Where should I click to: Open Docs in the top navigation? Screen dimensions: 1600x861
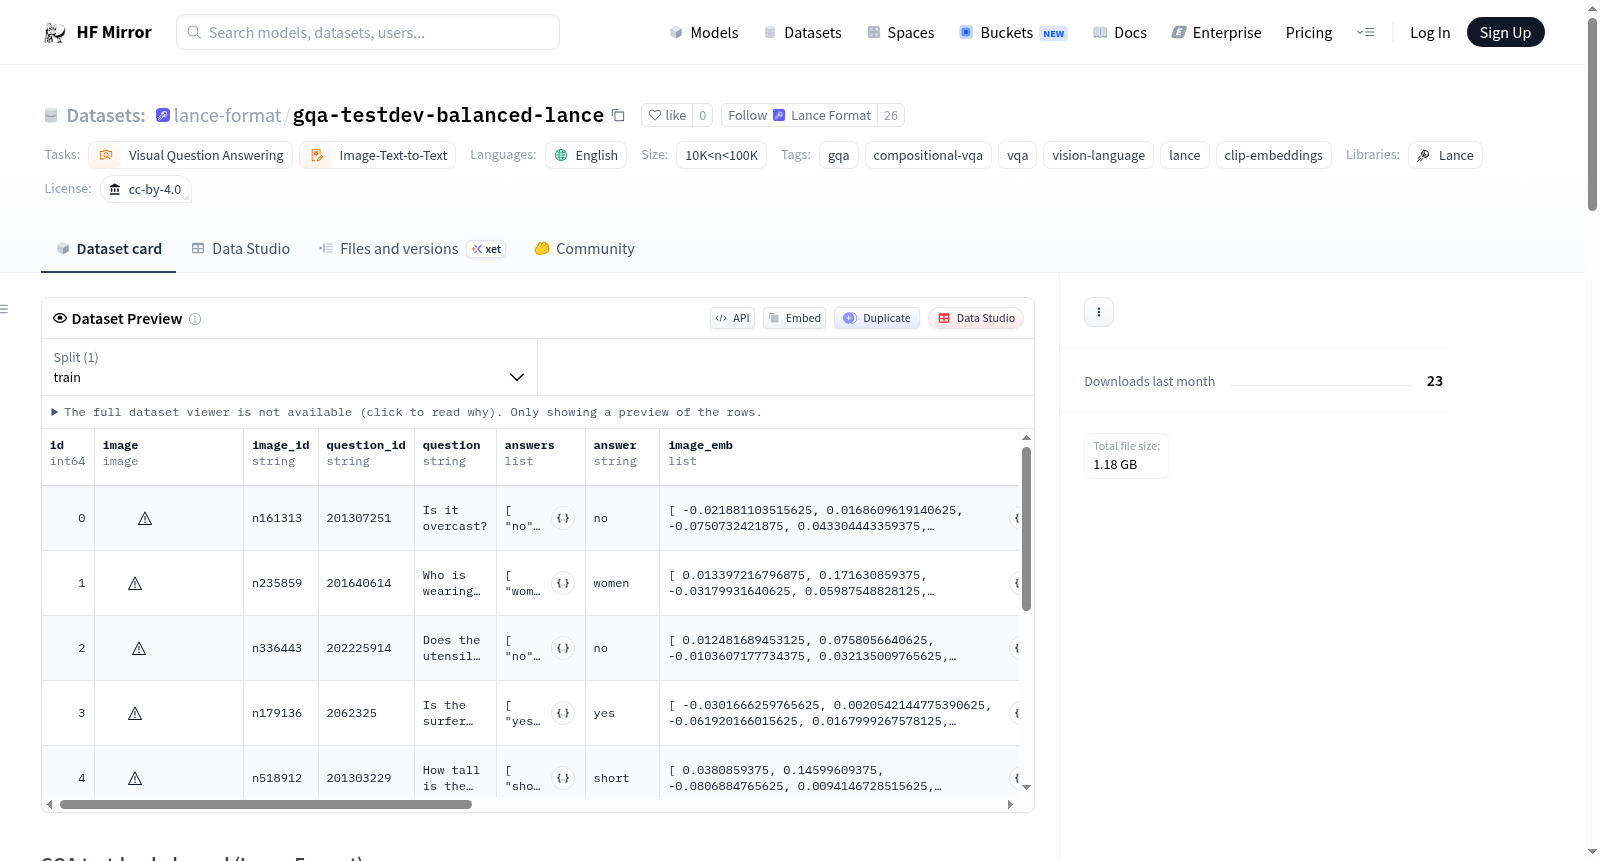tap(1119, 33)
